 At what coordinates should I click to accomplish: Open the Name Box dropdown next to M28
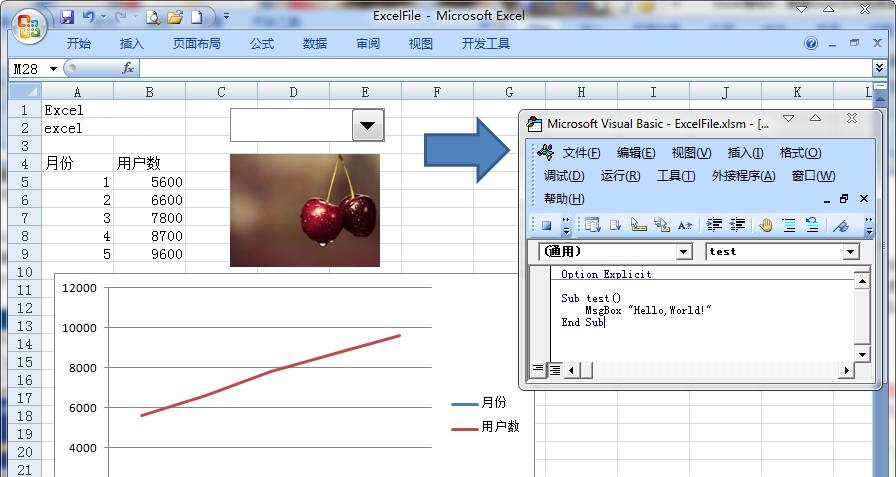(x=53, y=69)
